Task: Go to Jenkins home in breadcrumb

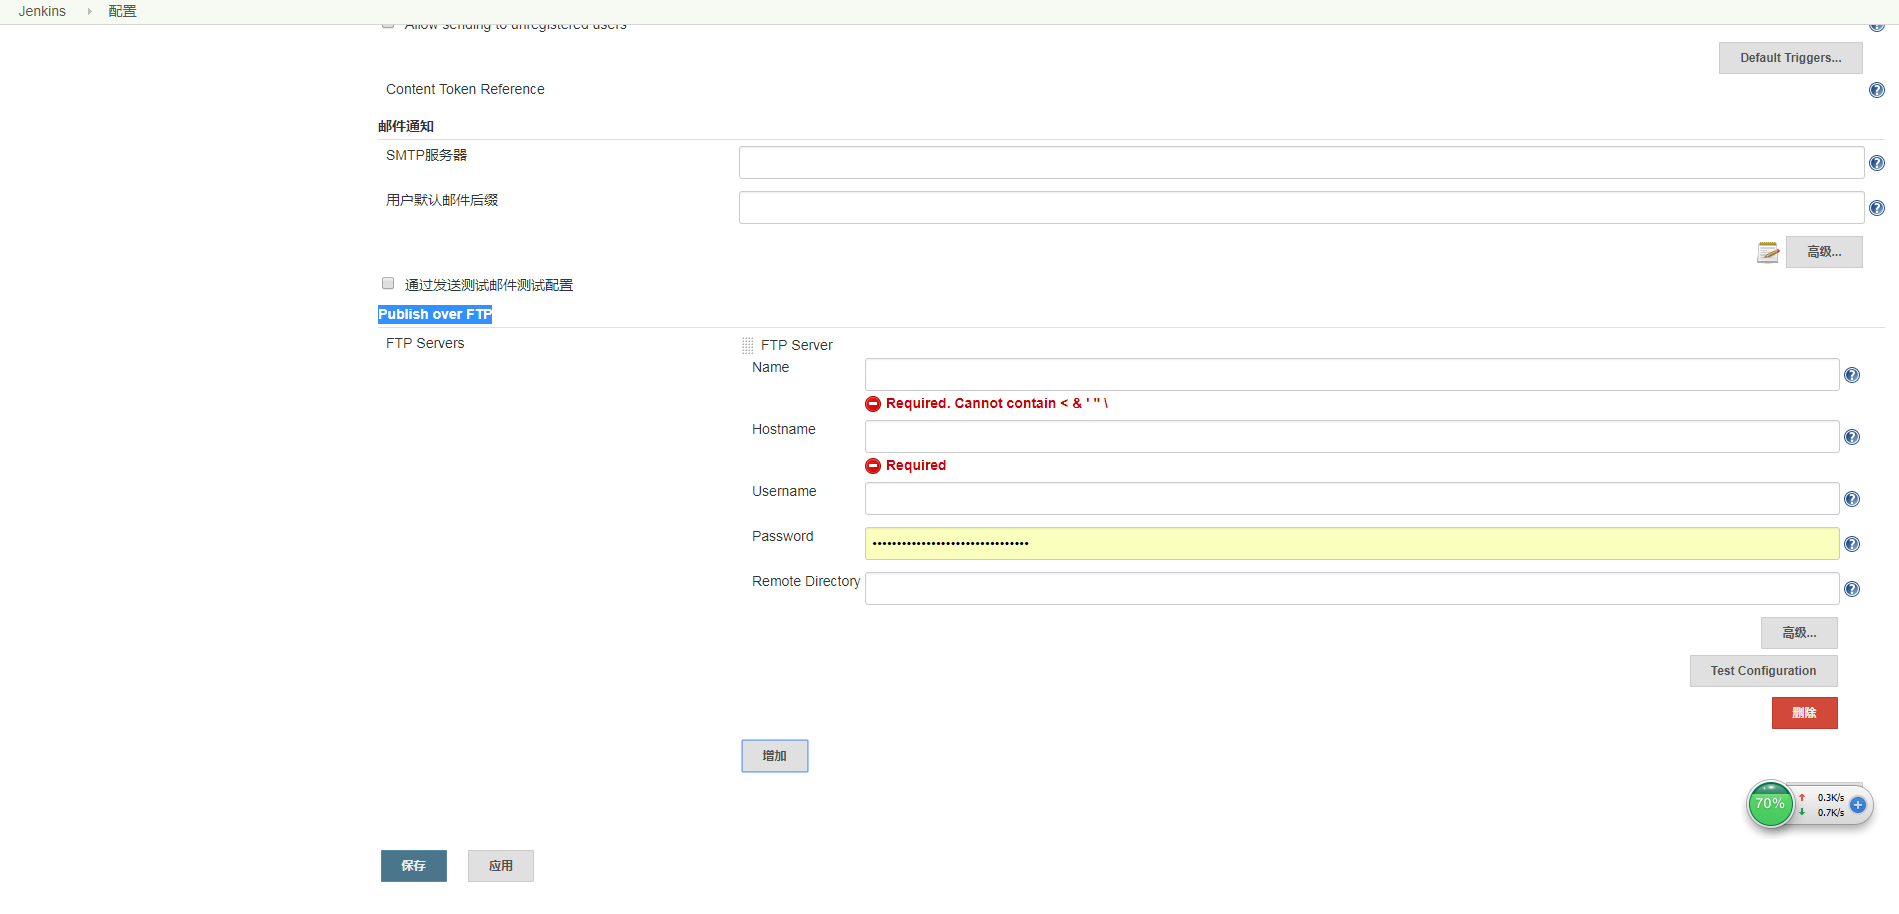Action: (42, 11)
